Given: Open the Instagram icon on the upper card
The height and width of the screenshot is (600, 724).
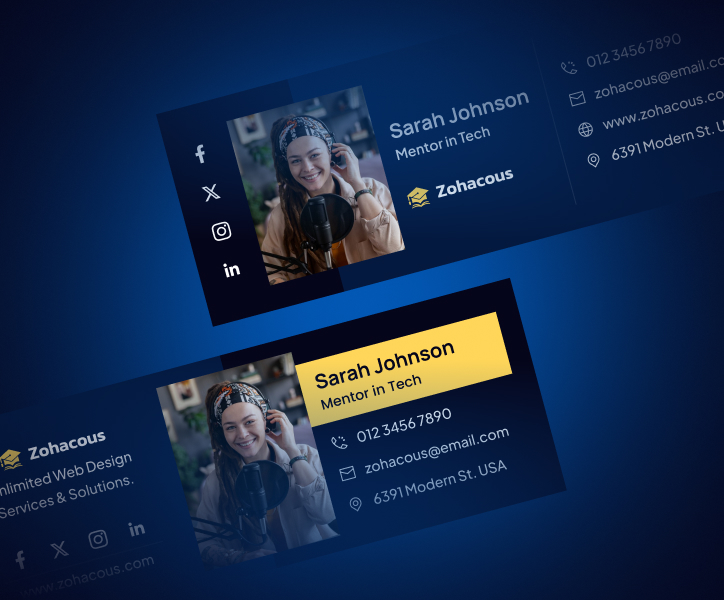Looking at the screenshot, I should 222,231.
